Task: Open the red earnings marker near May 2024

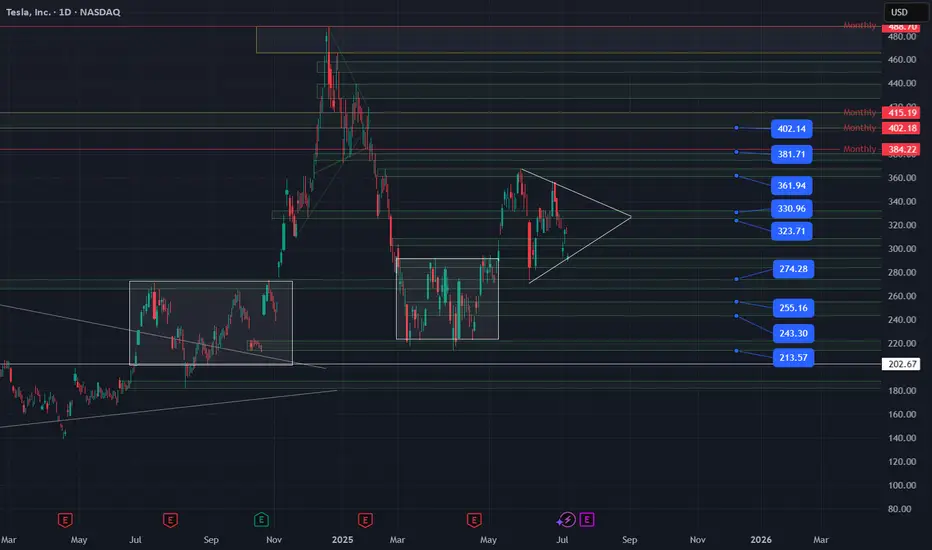Action: pyautogui.click(x=65, y=520)
